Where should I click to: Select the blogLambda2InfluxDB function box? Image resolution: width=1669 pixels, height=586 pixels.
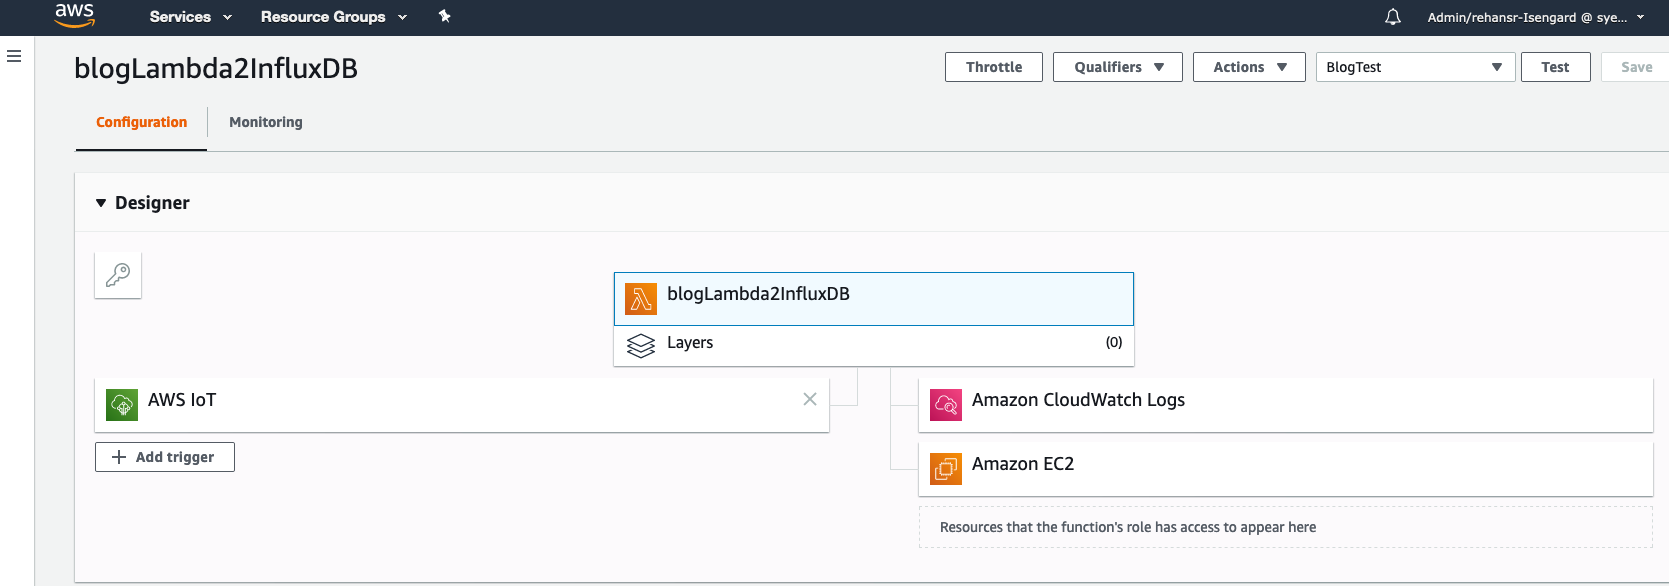pos(873,298)
